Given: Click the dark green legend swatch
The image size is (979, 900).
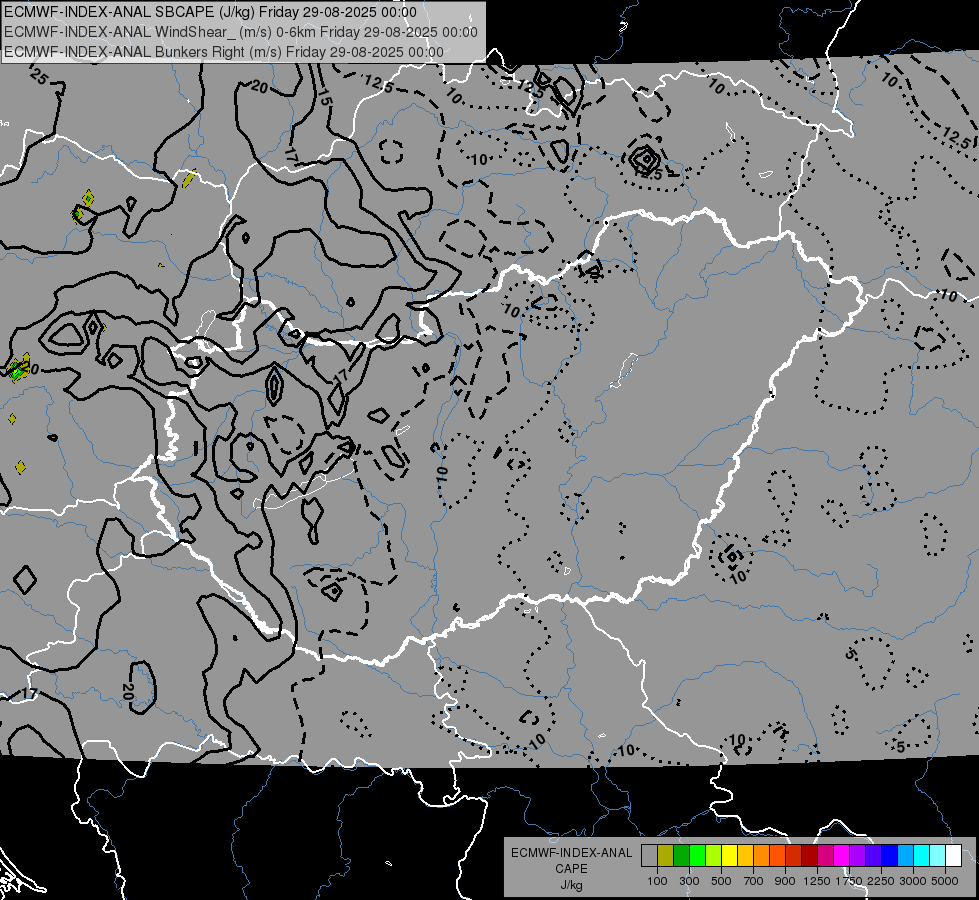Looking at the screenshot, I should coord(681,855).
